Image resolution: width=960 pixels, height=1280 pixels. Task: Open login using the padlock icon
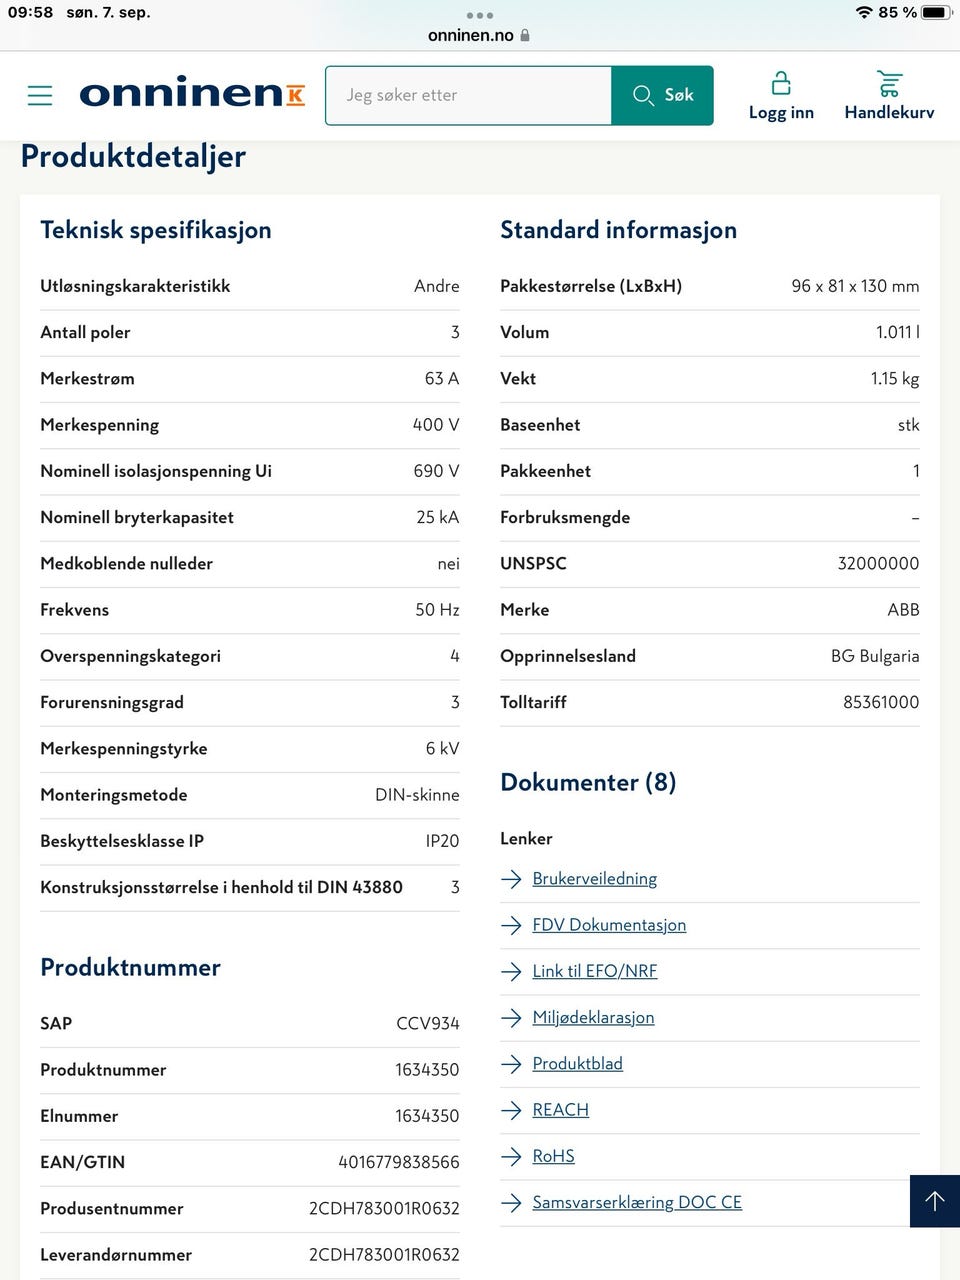point(781,82)
